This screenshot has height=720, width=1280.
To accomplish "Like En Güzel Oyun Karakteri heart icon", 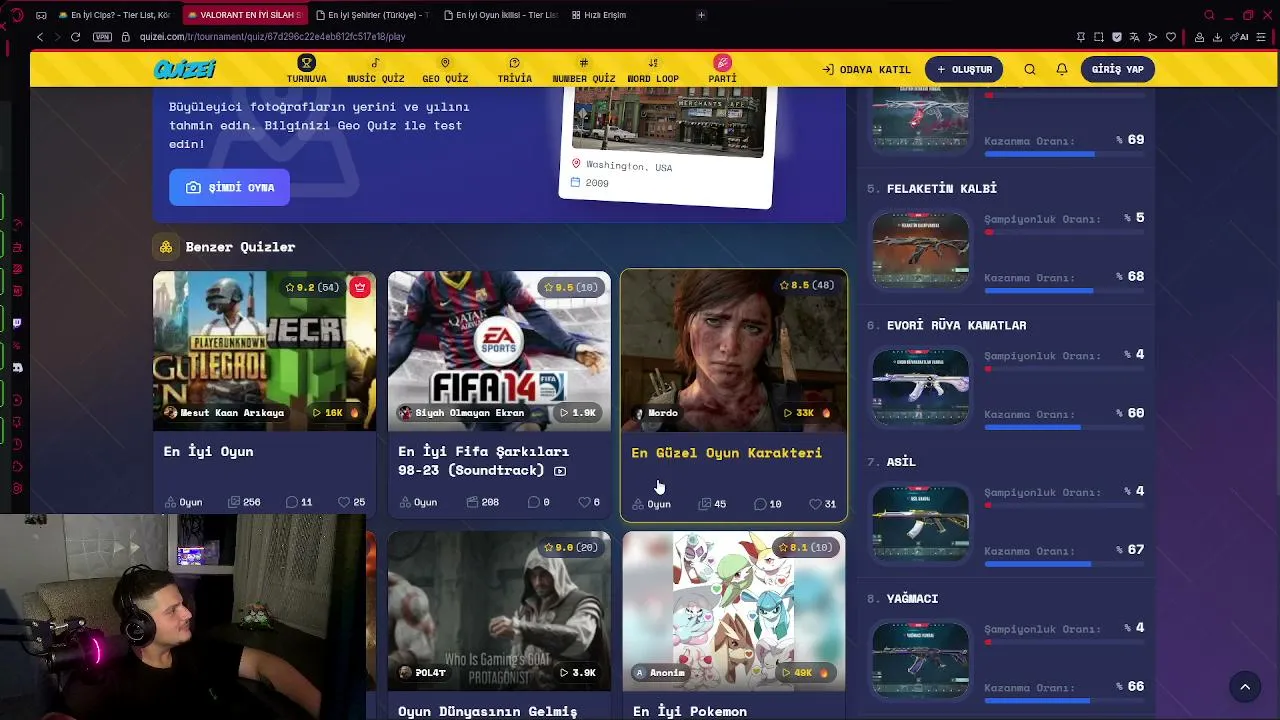I will [x=815, y=504].
